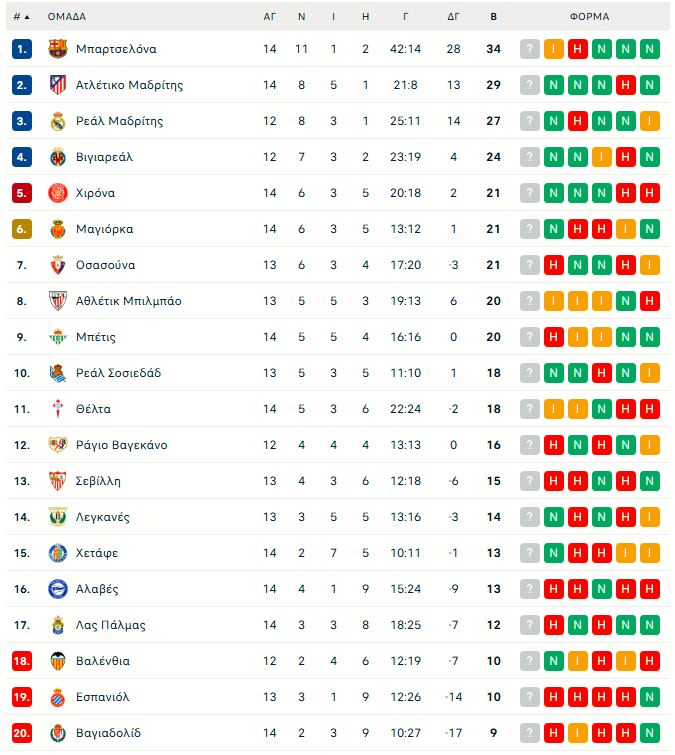Image resolution: width=675 pixels, height=755 pixels.
Task: Sort by the Β points column header
Action: [494, 17]
